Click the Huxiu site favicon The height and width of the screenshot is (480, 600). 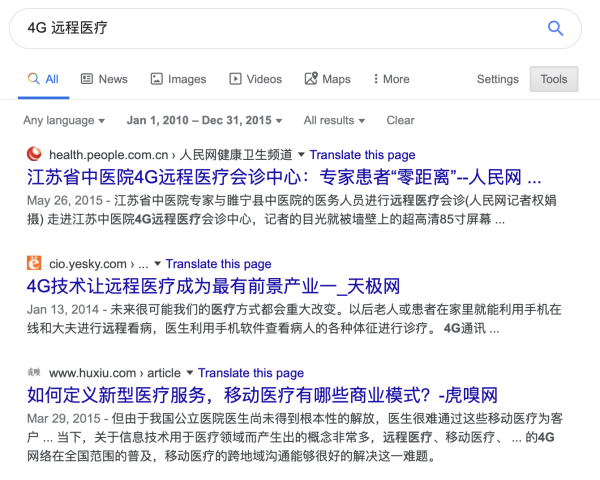(x=34, y=373)
